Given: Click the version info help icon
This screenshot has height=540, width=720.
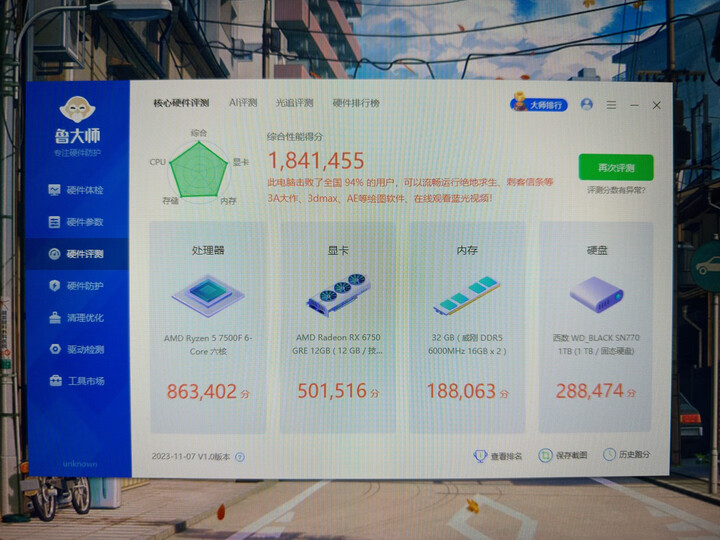Looking at the screenshot, I should pos(240,457).
